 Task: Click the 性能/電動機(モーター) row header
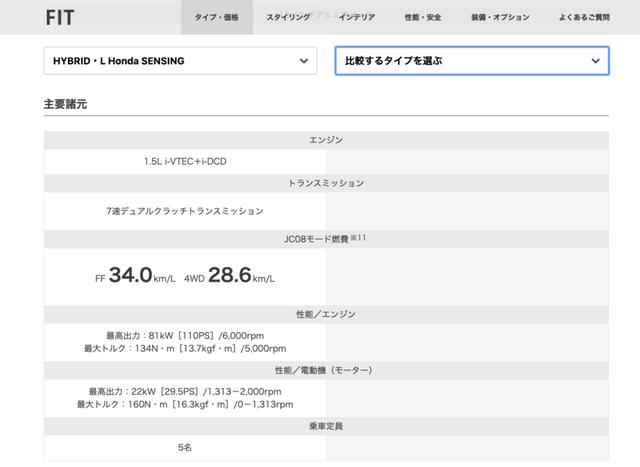tap(326, 370)
